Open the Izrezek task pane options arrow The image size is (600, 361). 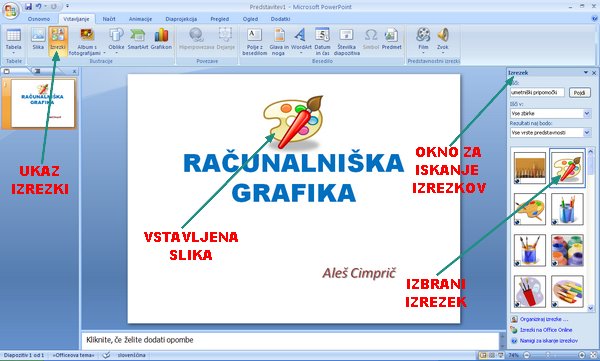pyautogui.click(x=585, y=72)
